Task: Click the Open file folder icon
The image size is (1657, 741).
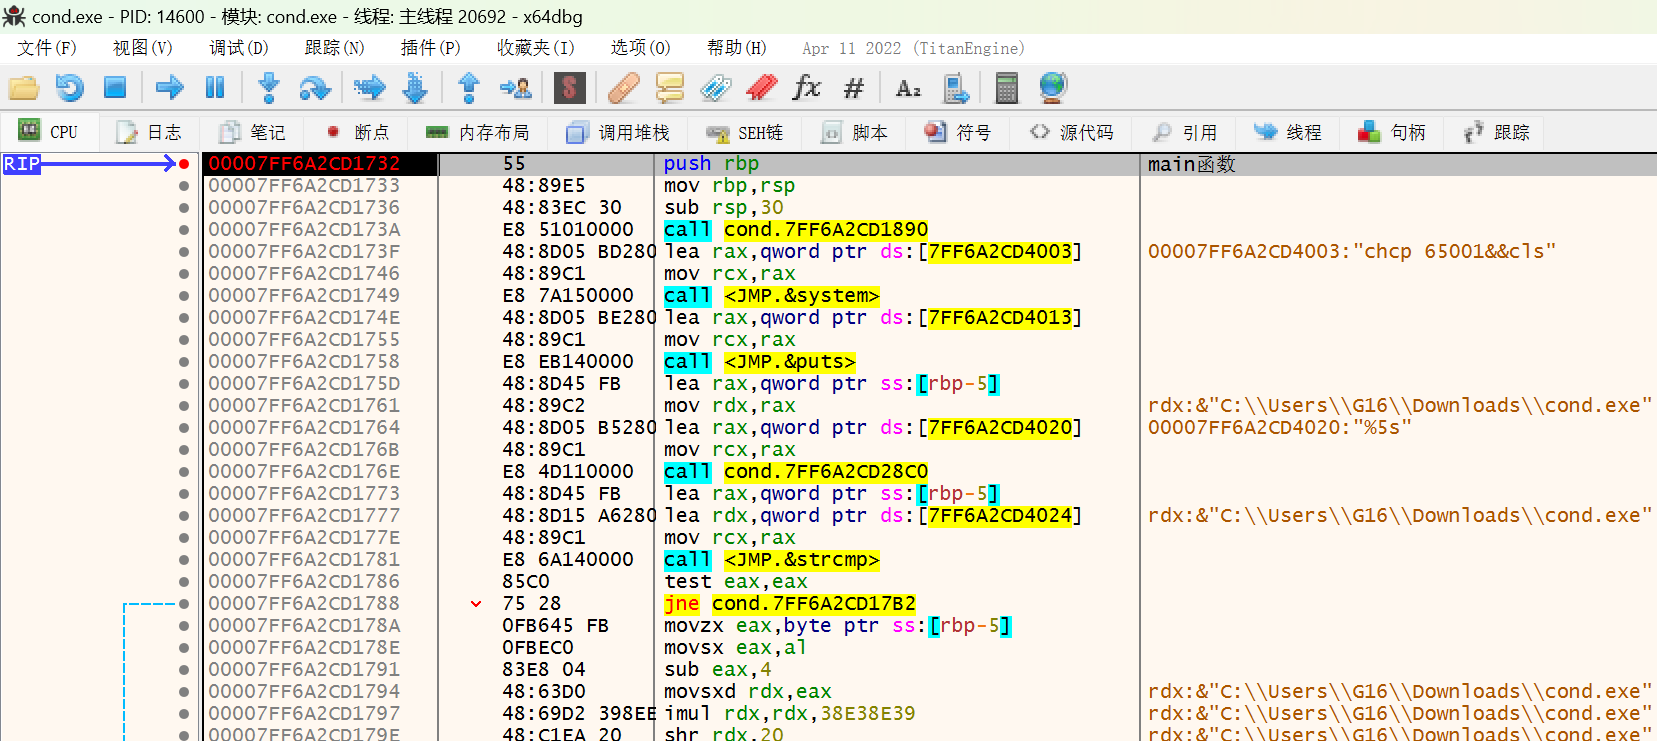Action: coord(24,88)
